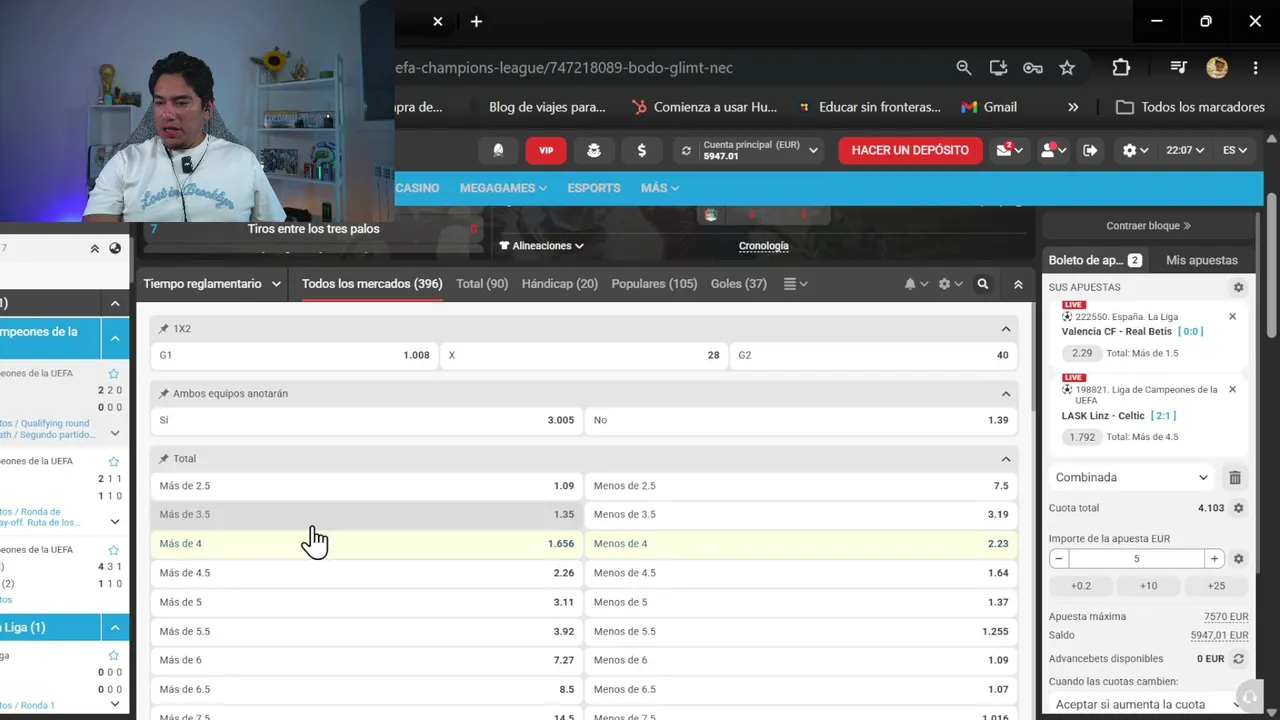Open the header settings gear

click(x=1135, y=150)
